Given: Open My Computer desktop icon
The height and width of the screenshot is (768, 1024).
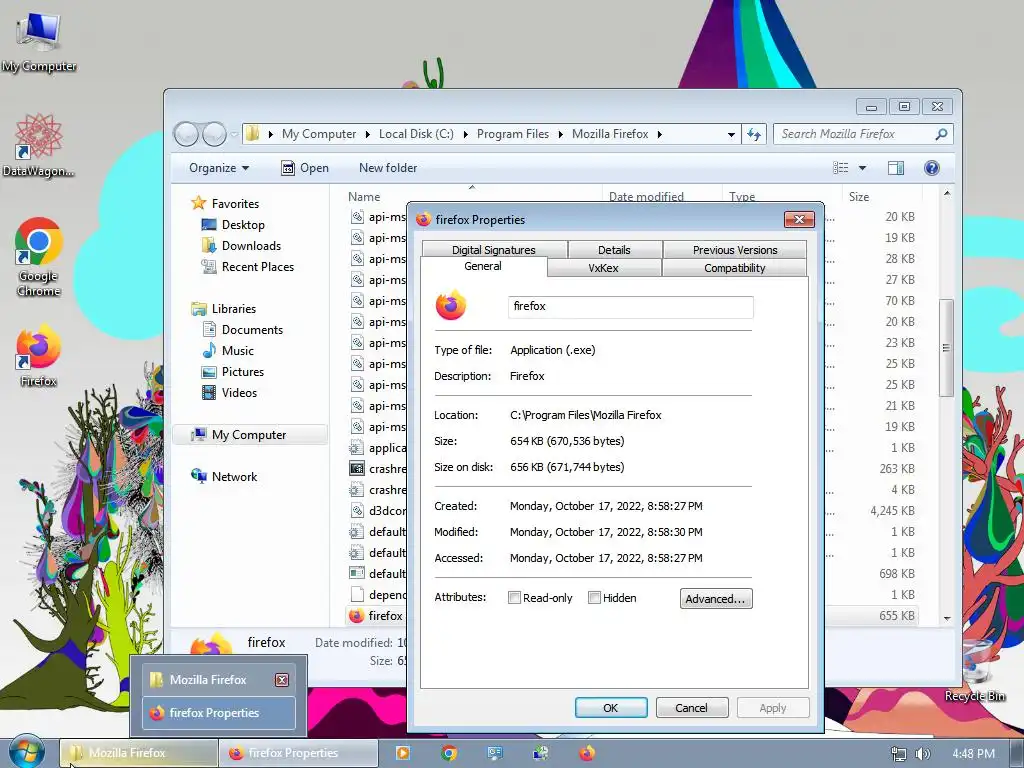Looking at the screenshot, I should pyautogui.click(x=39, y=40).
